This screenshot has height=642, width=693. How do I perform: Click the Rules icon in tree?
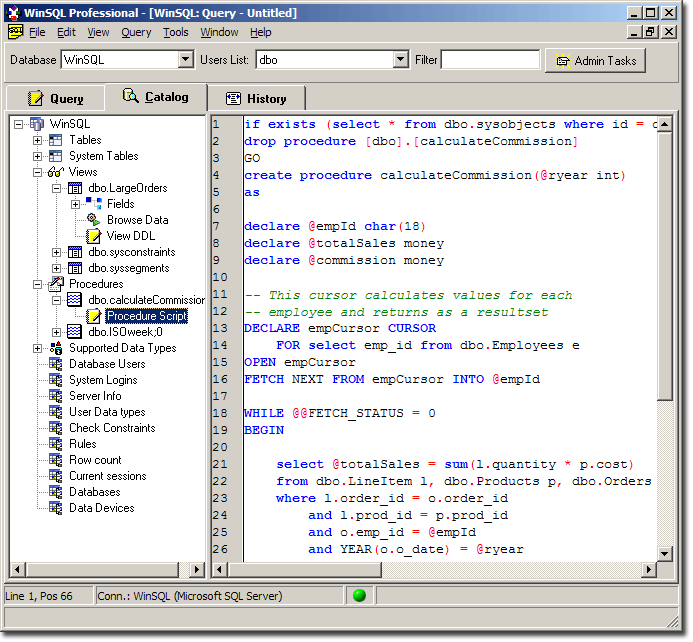point(56,444)
